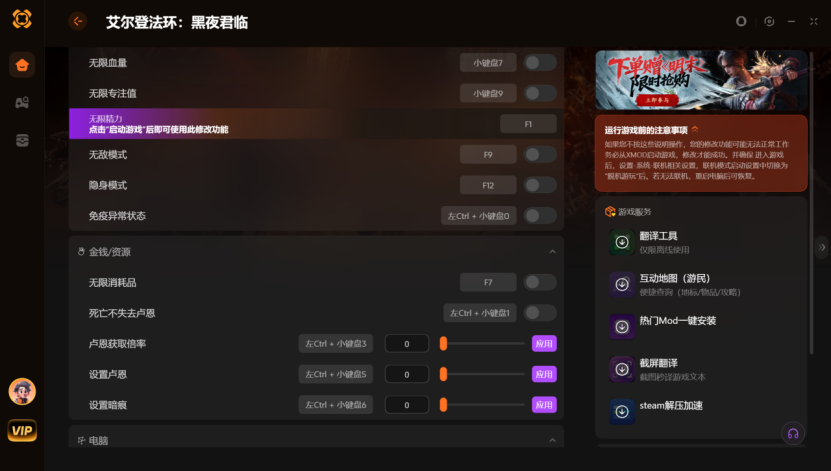This screenshot has height=471, width=831.
Task: Apply the 设置卢恩 value
Action: (x=544, y=374)
